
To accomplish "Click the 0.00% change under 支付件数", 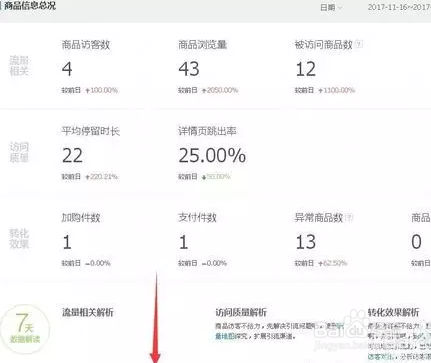I will click(x=214, y=263).
